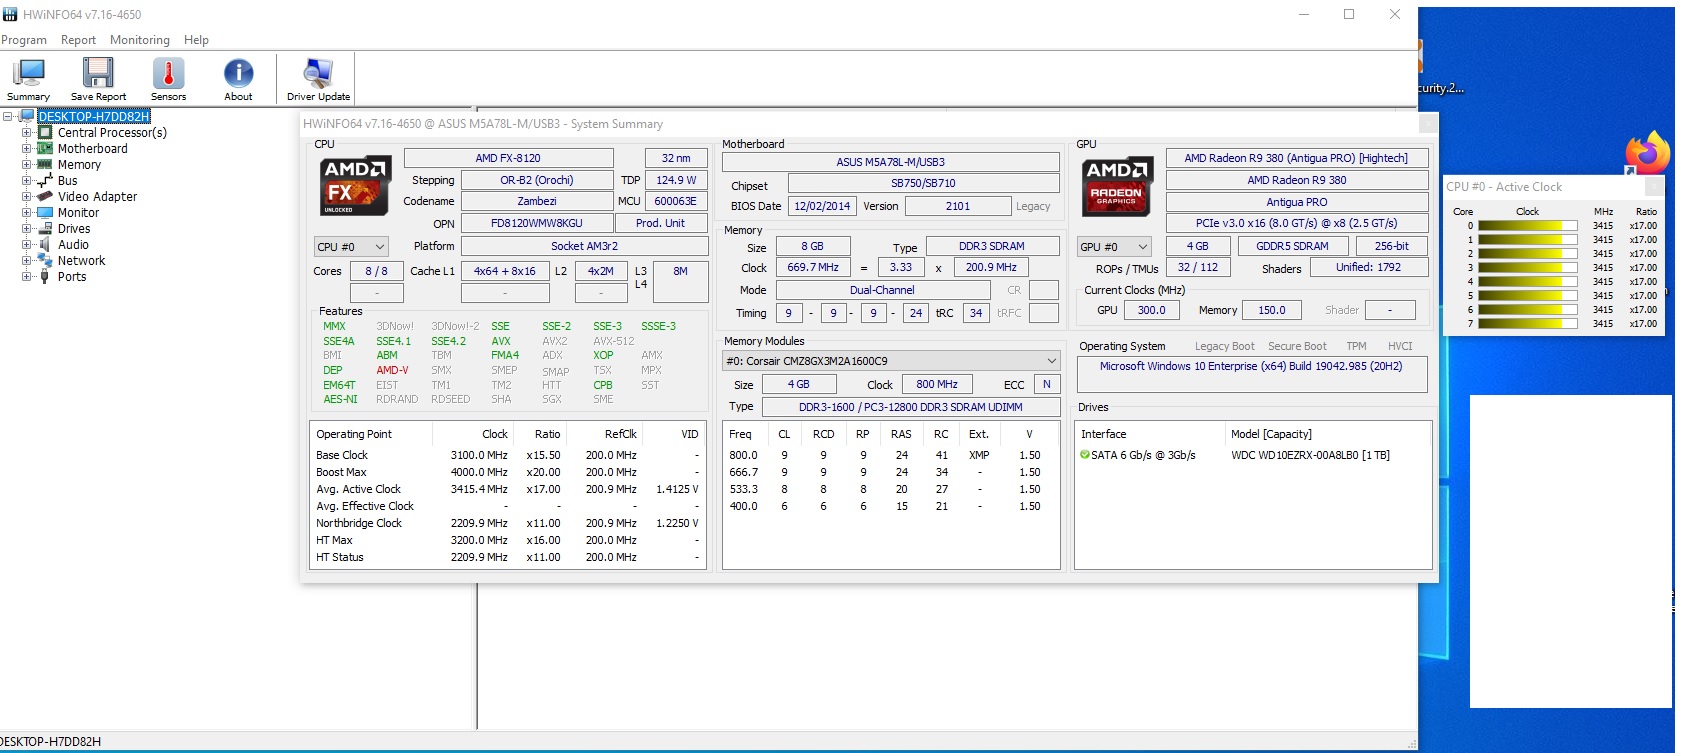Screen dimensions: 1681x753
Task: Click the AMD FX processor logo
Action: (355, 186)
